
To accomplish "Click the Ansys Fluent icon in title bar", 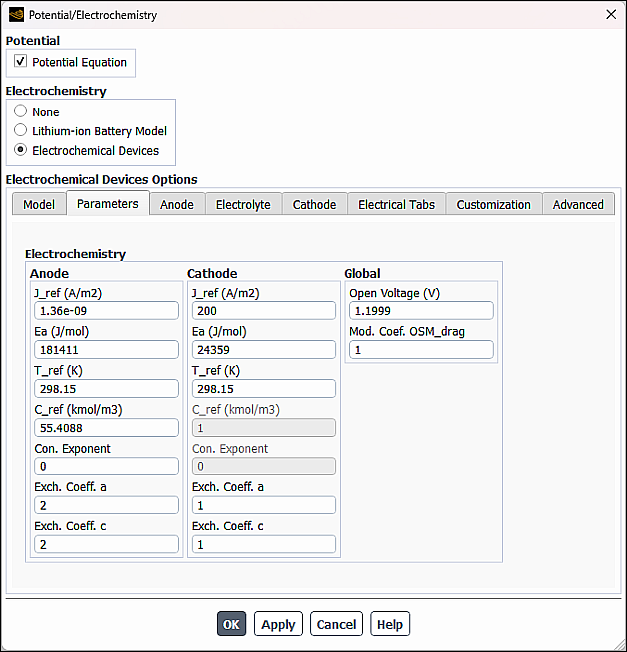I will pos(16,15).
